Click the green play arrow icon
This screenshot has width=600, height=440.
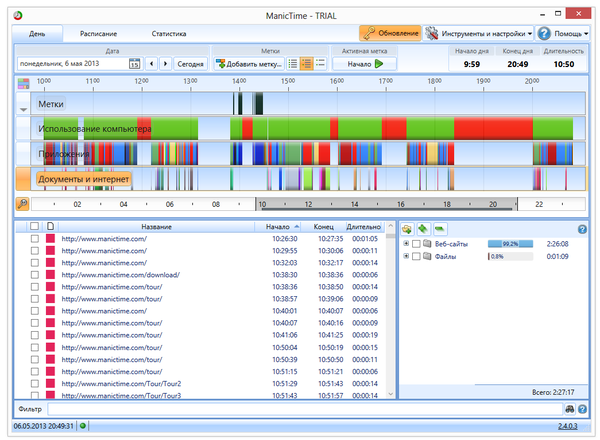click(x=379, y=64)
